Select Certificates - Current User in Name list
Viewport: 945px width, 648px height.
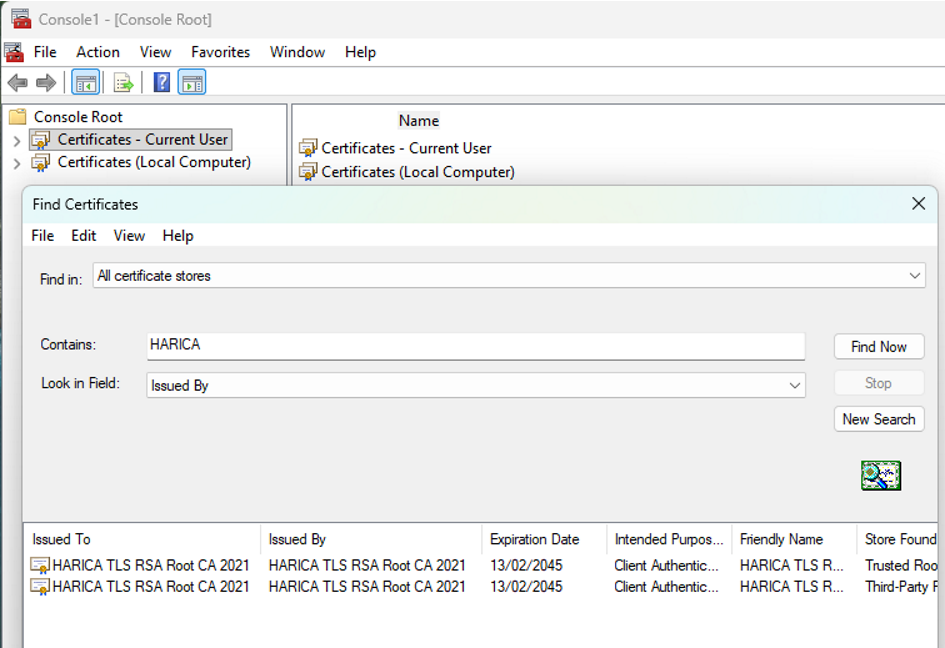pyautogui.click(x=406, y=148)
